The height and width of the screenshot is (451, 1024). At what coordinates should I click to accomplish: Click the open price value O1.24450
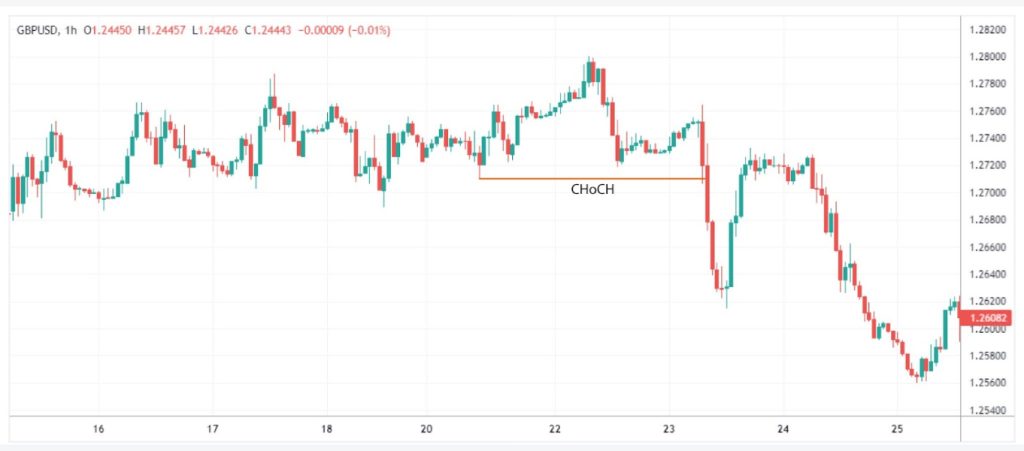106,30
